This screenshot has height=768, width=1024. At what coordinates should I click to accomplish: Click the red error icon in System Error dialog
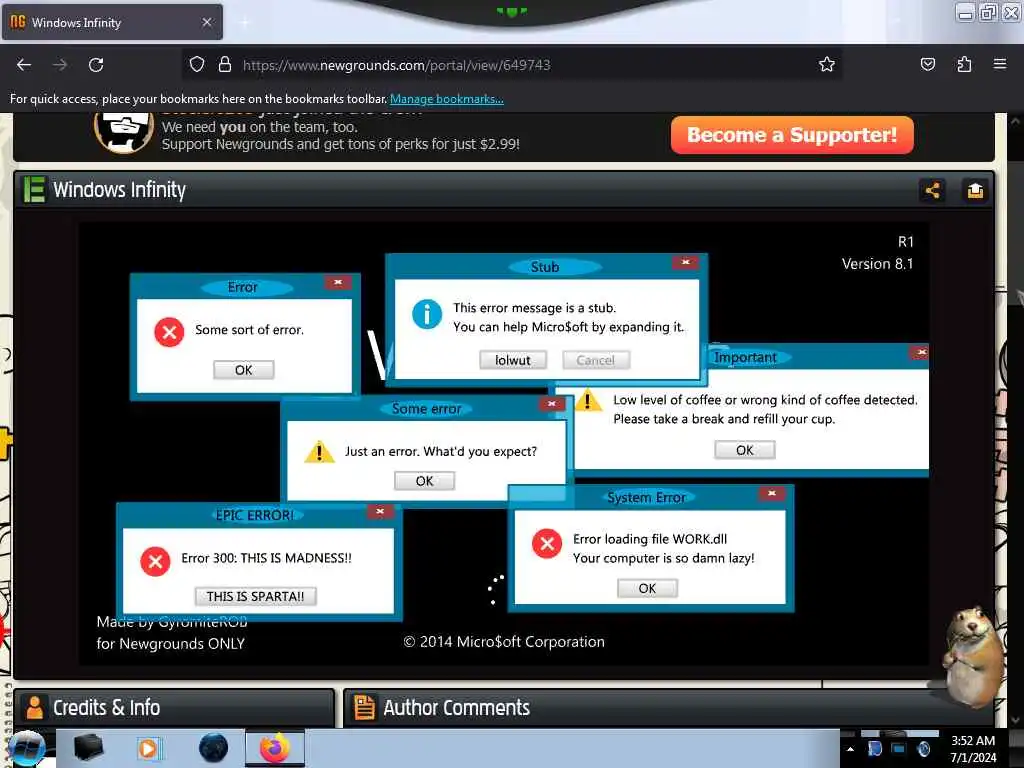point(547,543)
